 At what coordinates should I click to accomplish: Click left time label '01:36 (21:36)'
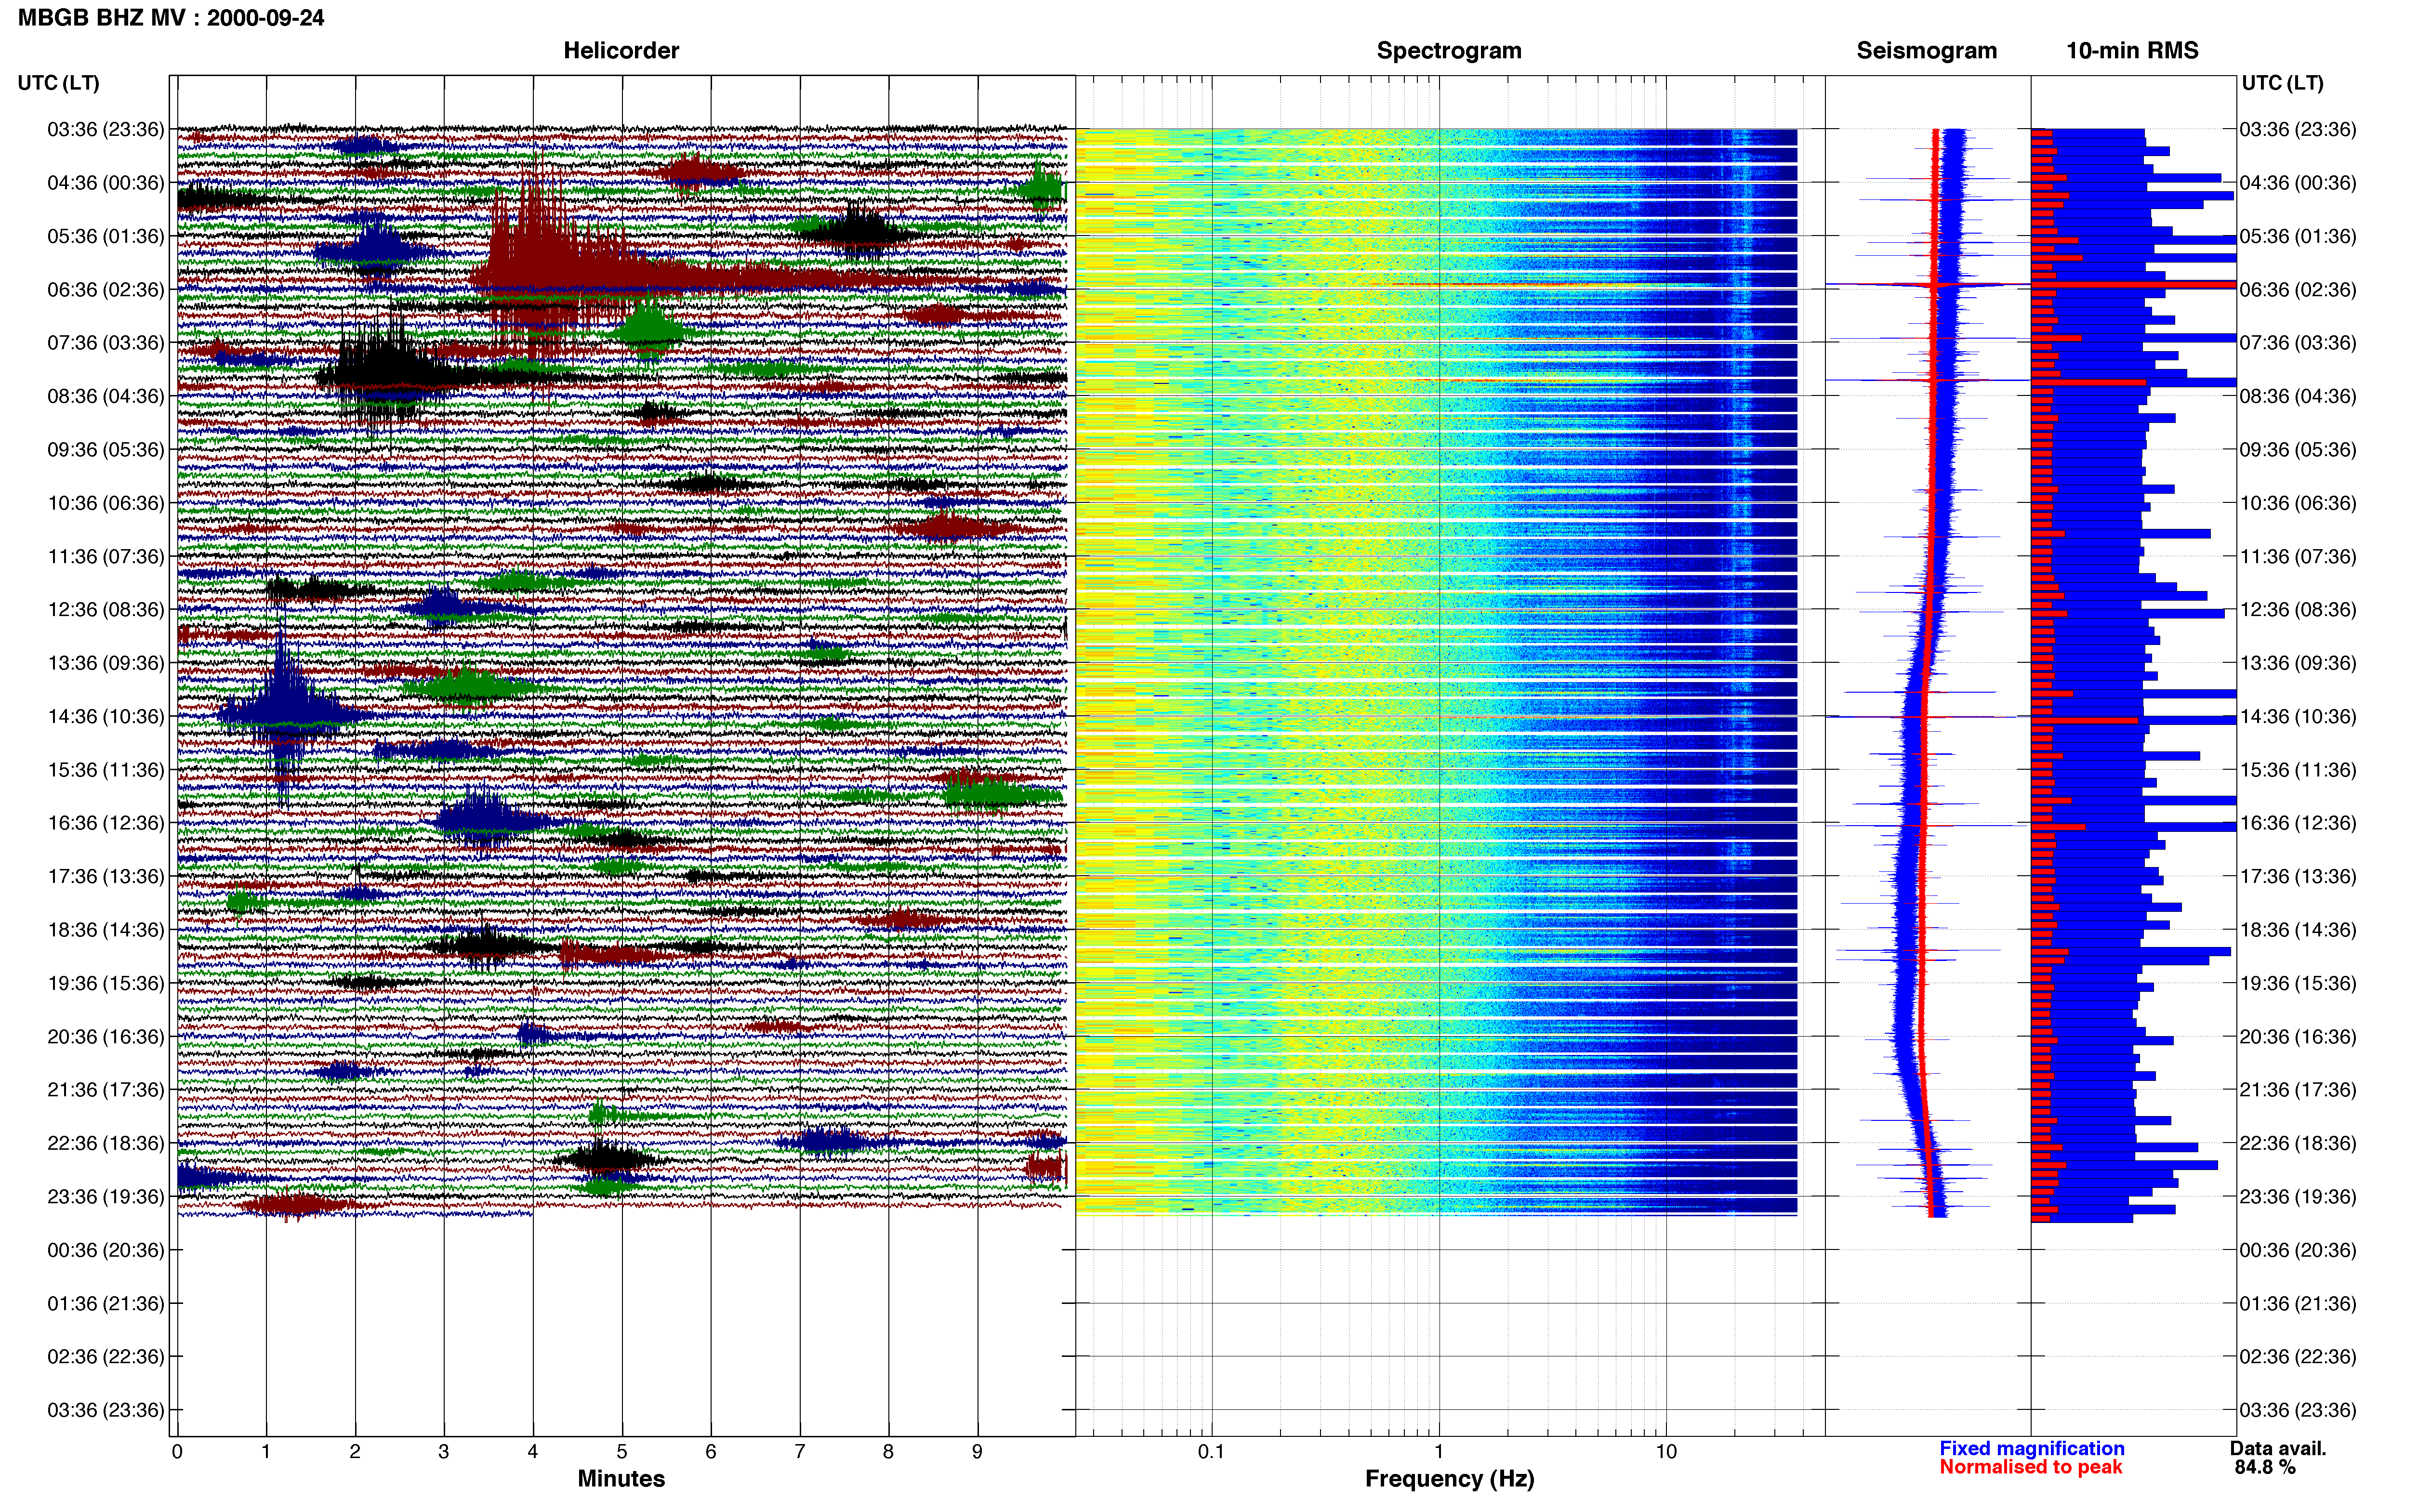[x=106, y=1303]
